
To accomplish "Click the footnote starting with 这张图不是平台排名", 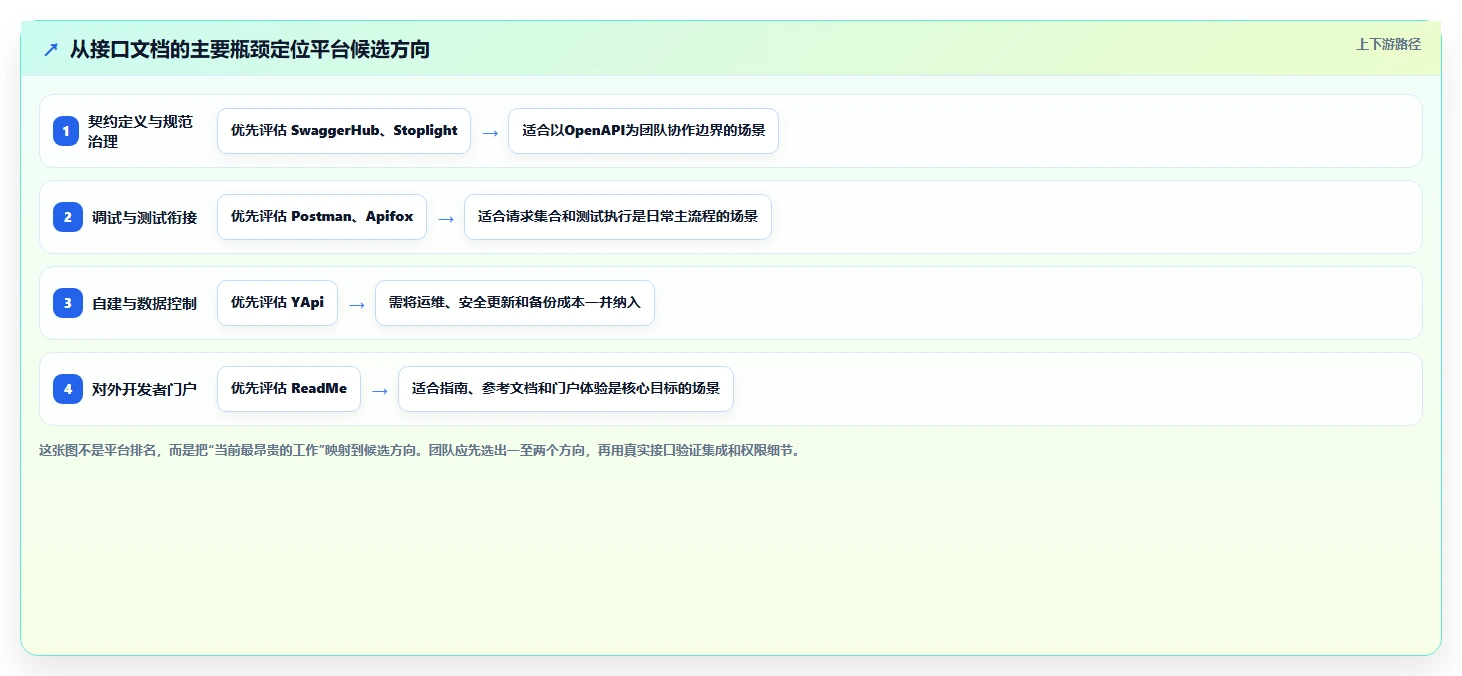I will (x=419, y=451).
